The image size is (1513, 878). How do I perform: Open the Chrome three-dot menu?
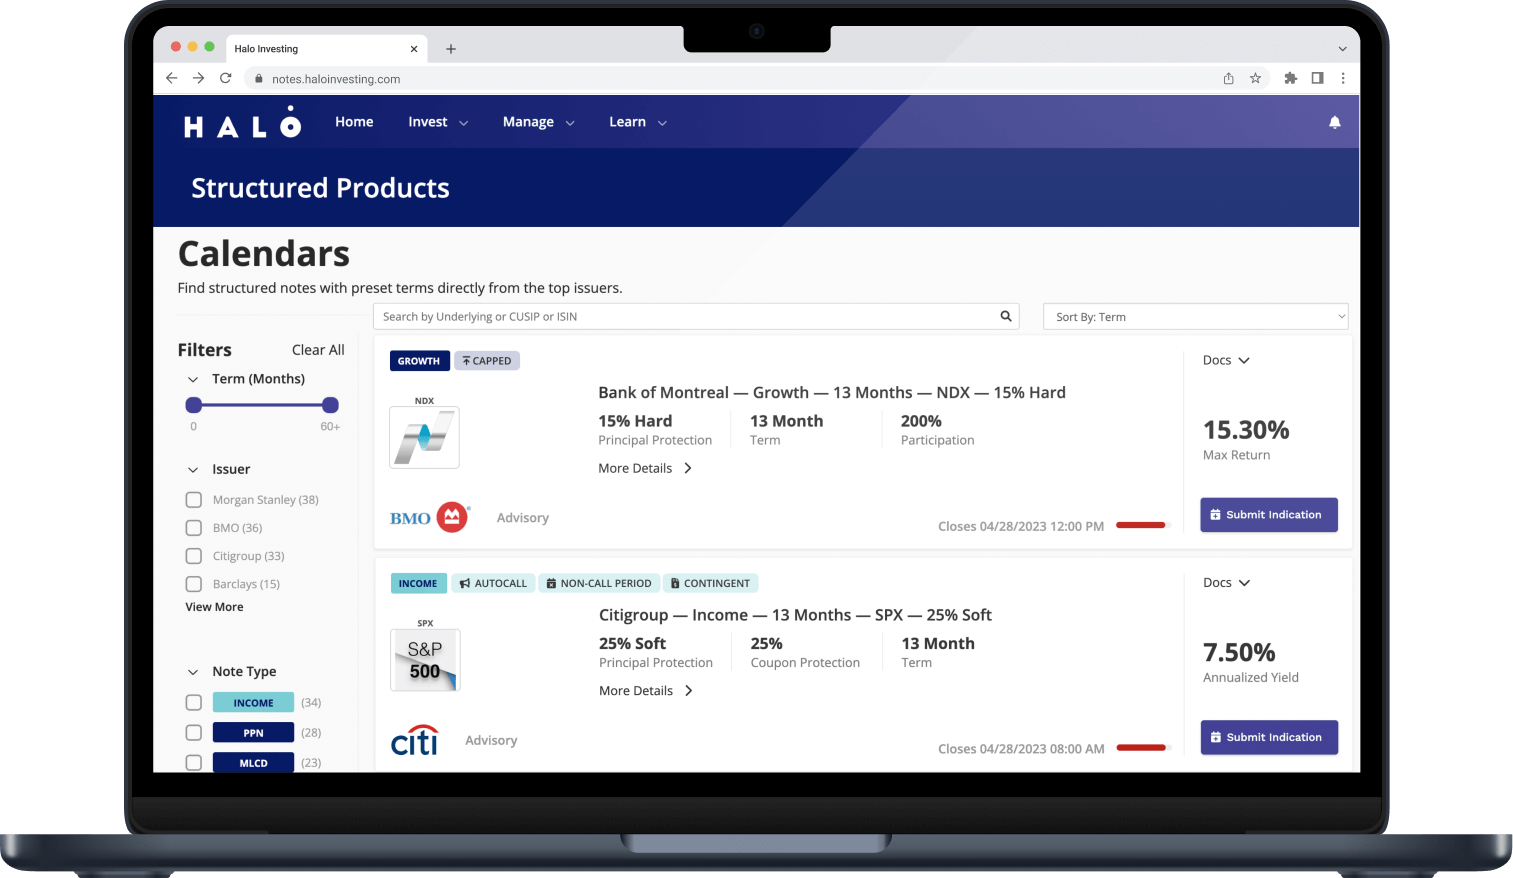(x=1343, y=78)
